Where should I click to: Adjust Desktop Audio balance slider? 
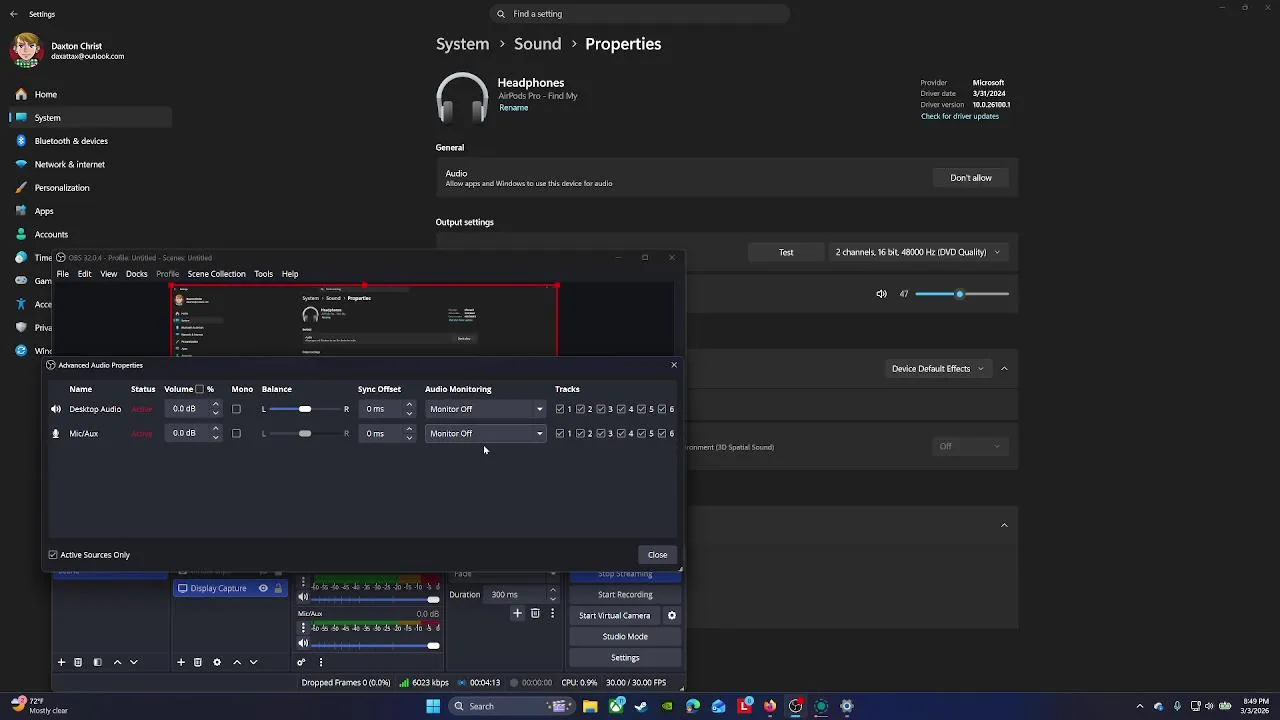coord(305,409)
